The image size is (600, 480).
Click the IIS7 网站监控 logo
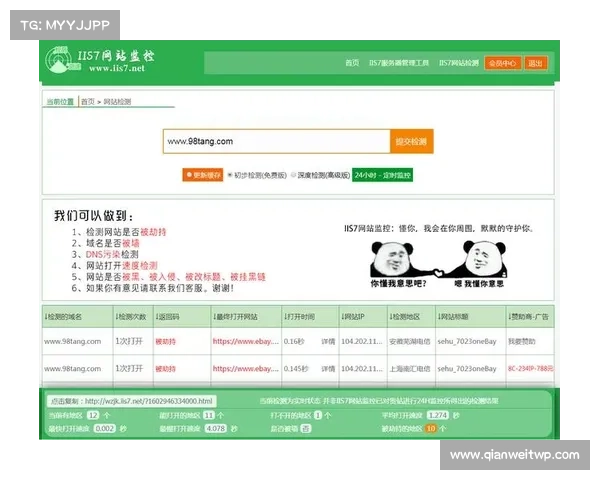[x=100, y=60]
